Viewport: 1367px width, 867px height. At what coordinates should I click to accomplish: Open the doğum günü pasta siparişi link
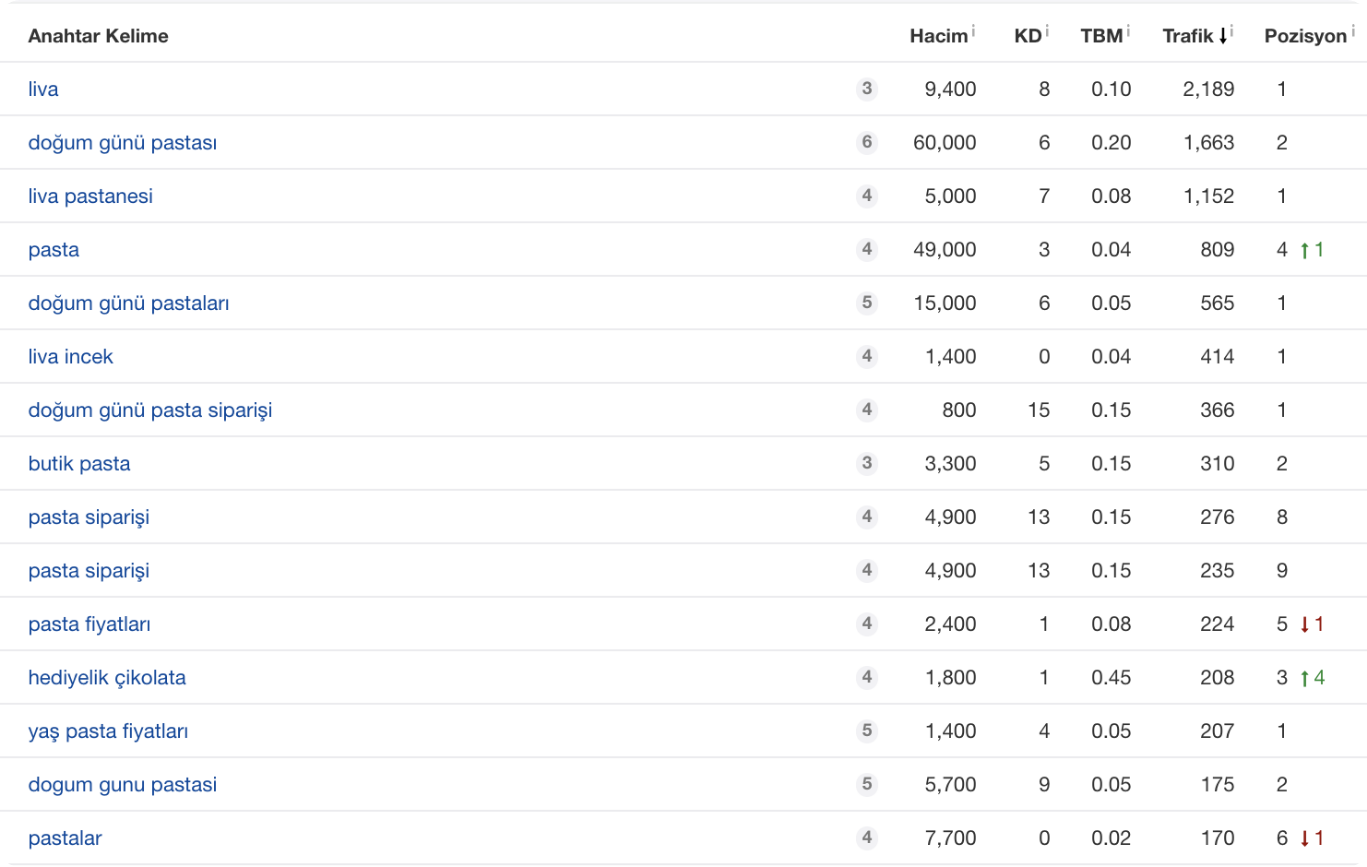150,410
